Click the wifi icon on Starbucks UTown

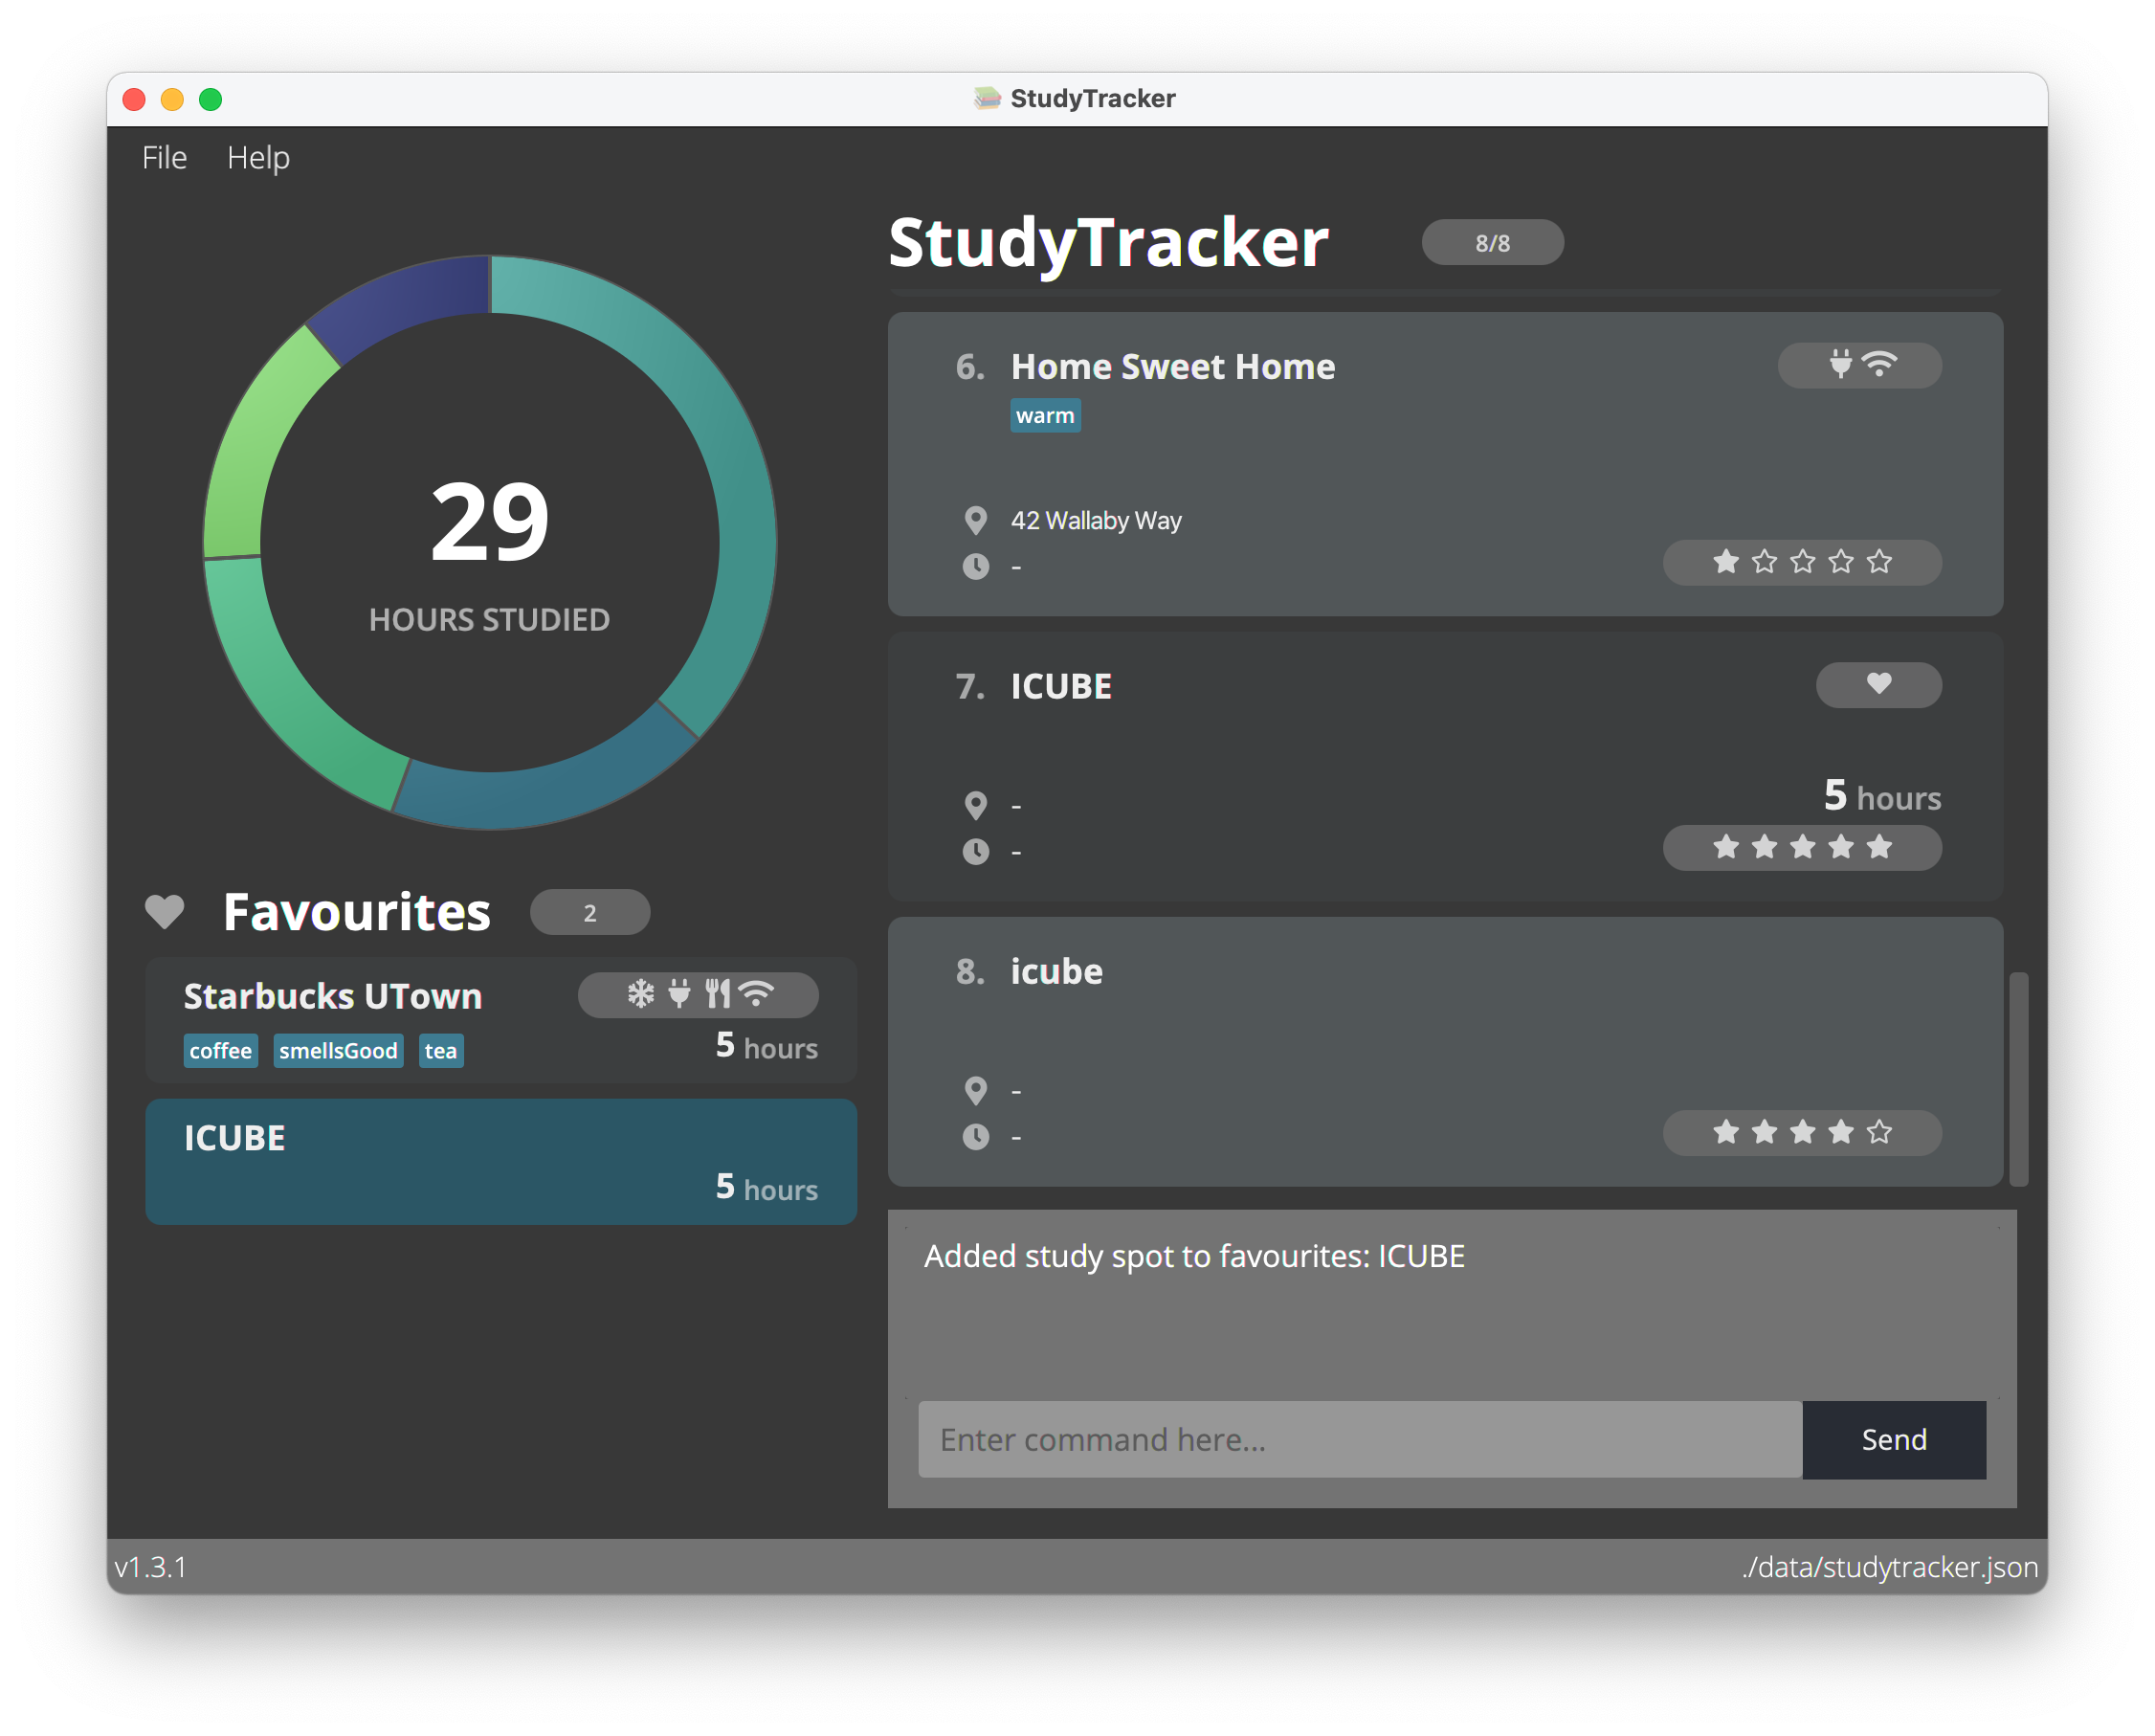click(757, 994)
